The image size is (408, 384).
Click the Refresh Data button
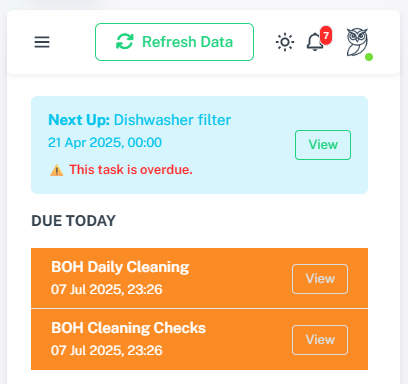coord(174,42)
